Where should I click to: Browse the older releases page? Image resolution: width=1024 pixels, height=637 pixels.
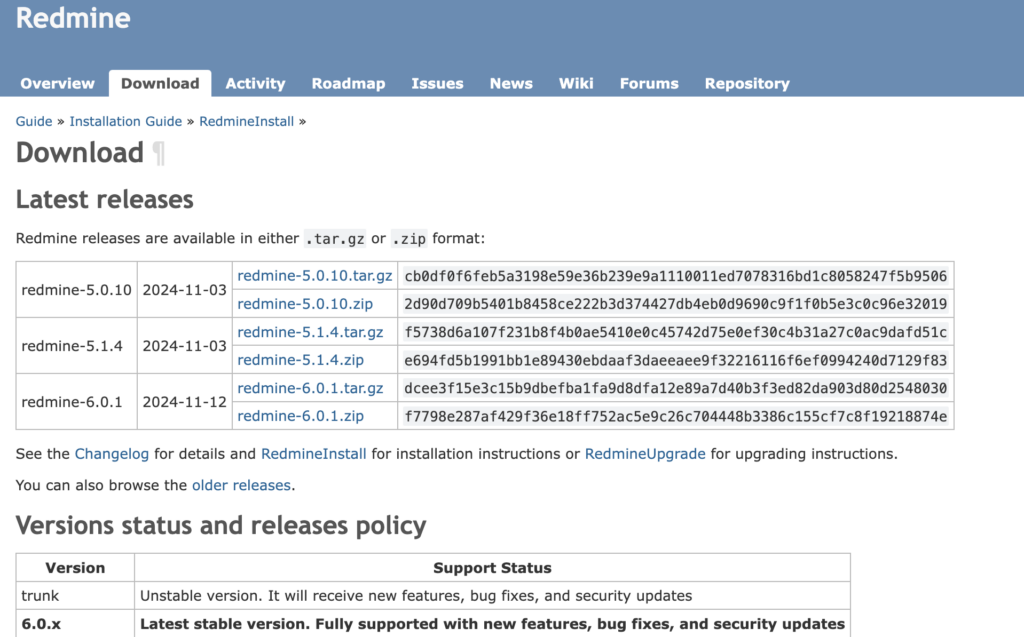(x=241, y=484)
